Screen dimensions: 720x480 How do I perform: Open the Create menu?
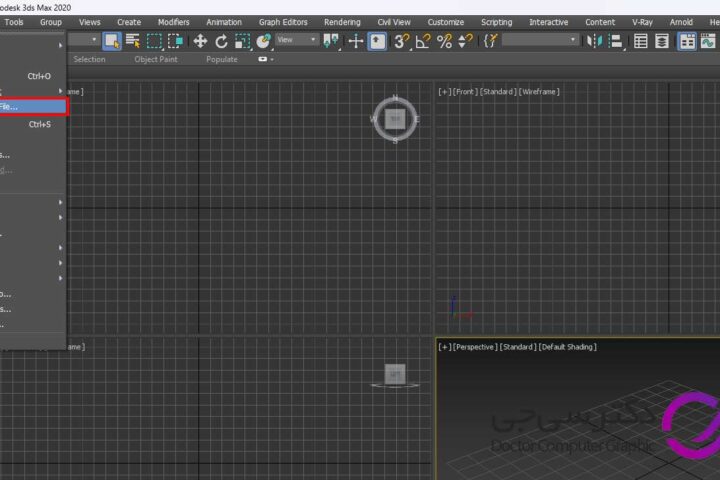(x=129, y=22)
